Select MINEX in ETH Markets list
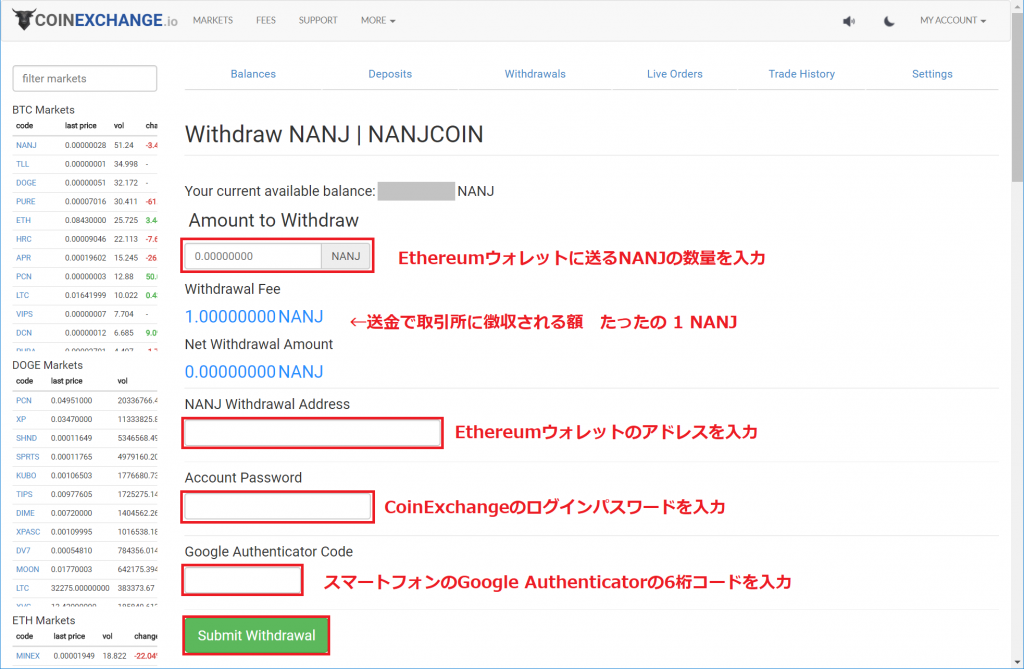1024x669 pixels. tap(27, 656)
